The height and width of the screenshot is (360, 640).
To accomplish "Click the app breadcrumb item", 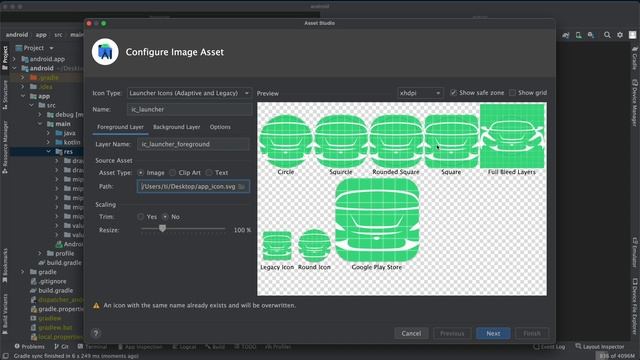I will pyautogui.click(x=41, y=35).
